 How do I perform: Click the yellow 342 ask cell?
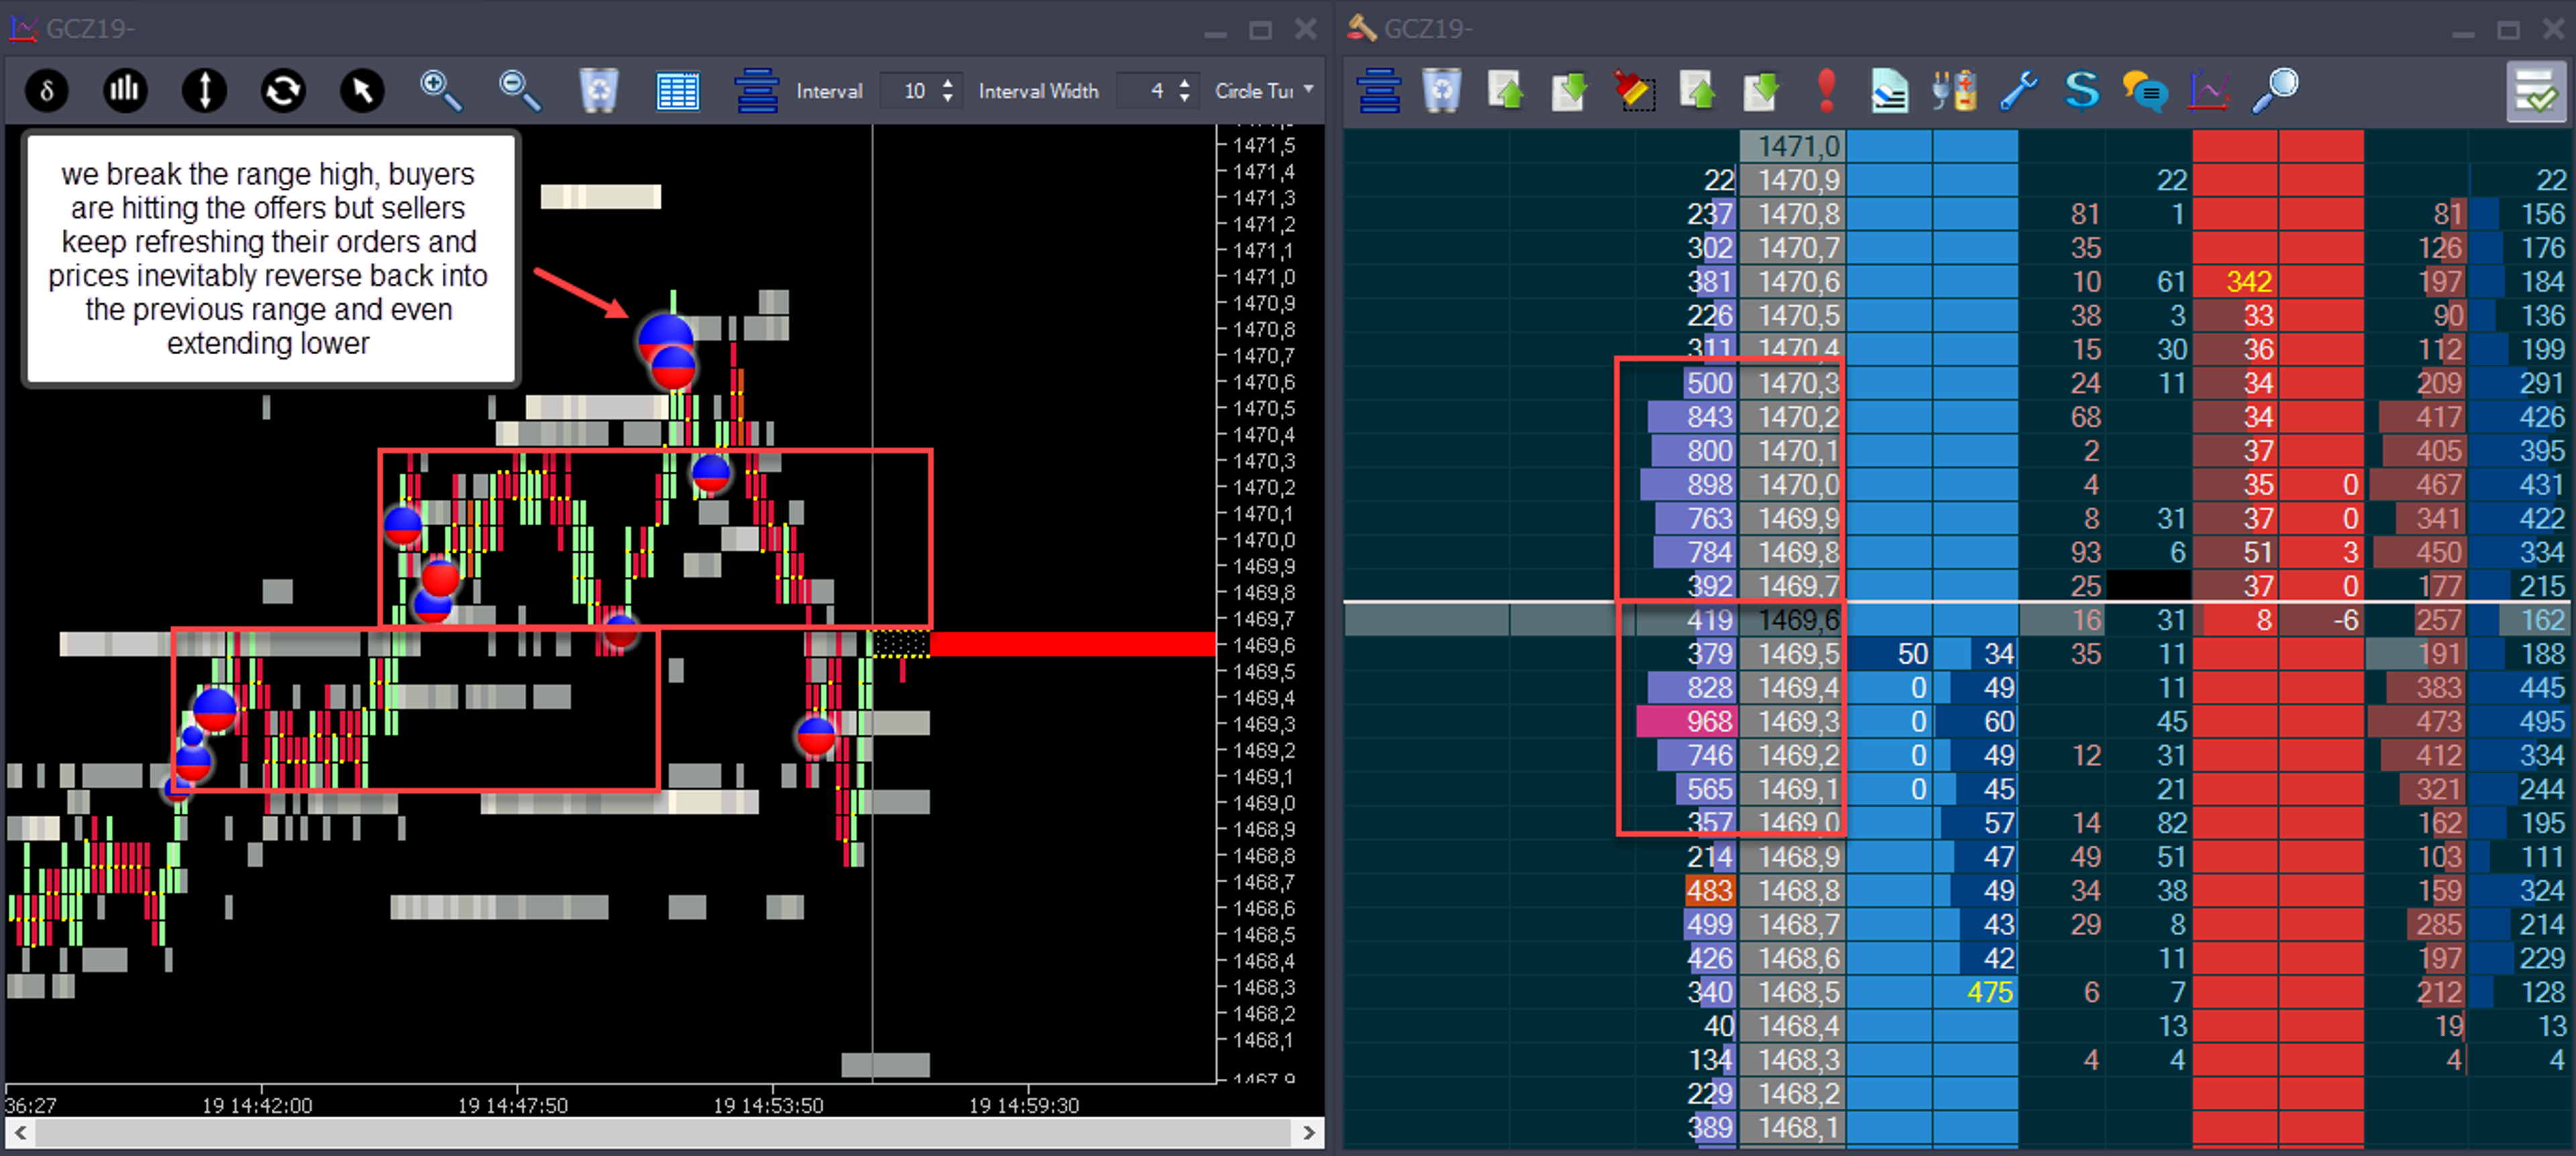[2235, 281]
